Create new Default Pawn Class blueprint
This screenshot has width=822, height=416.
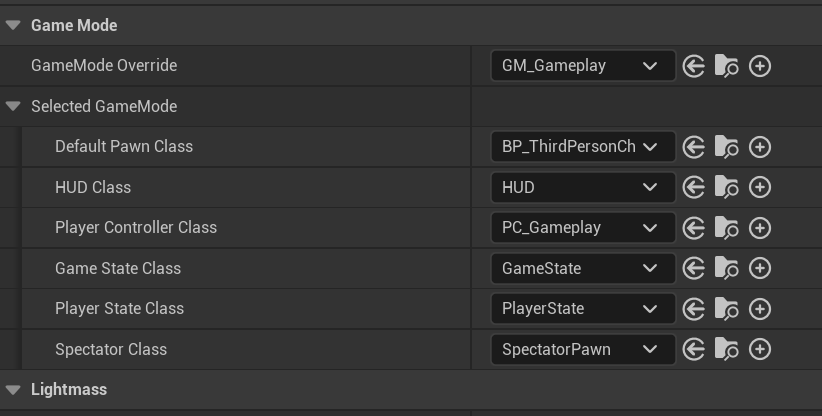760,147
